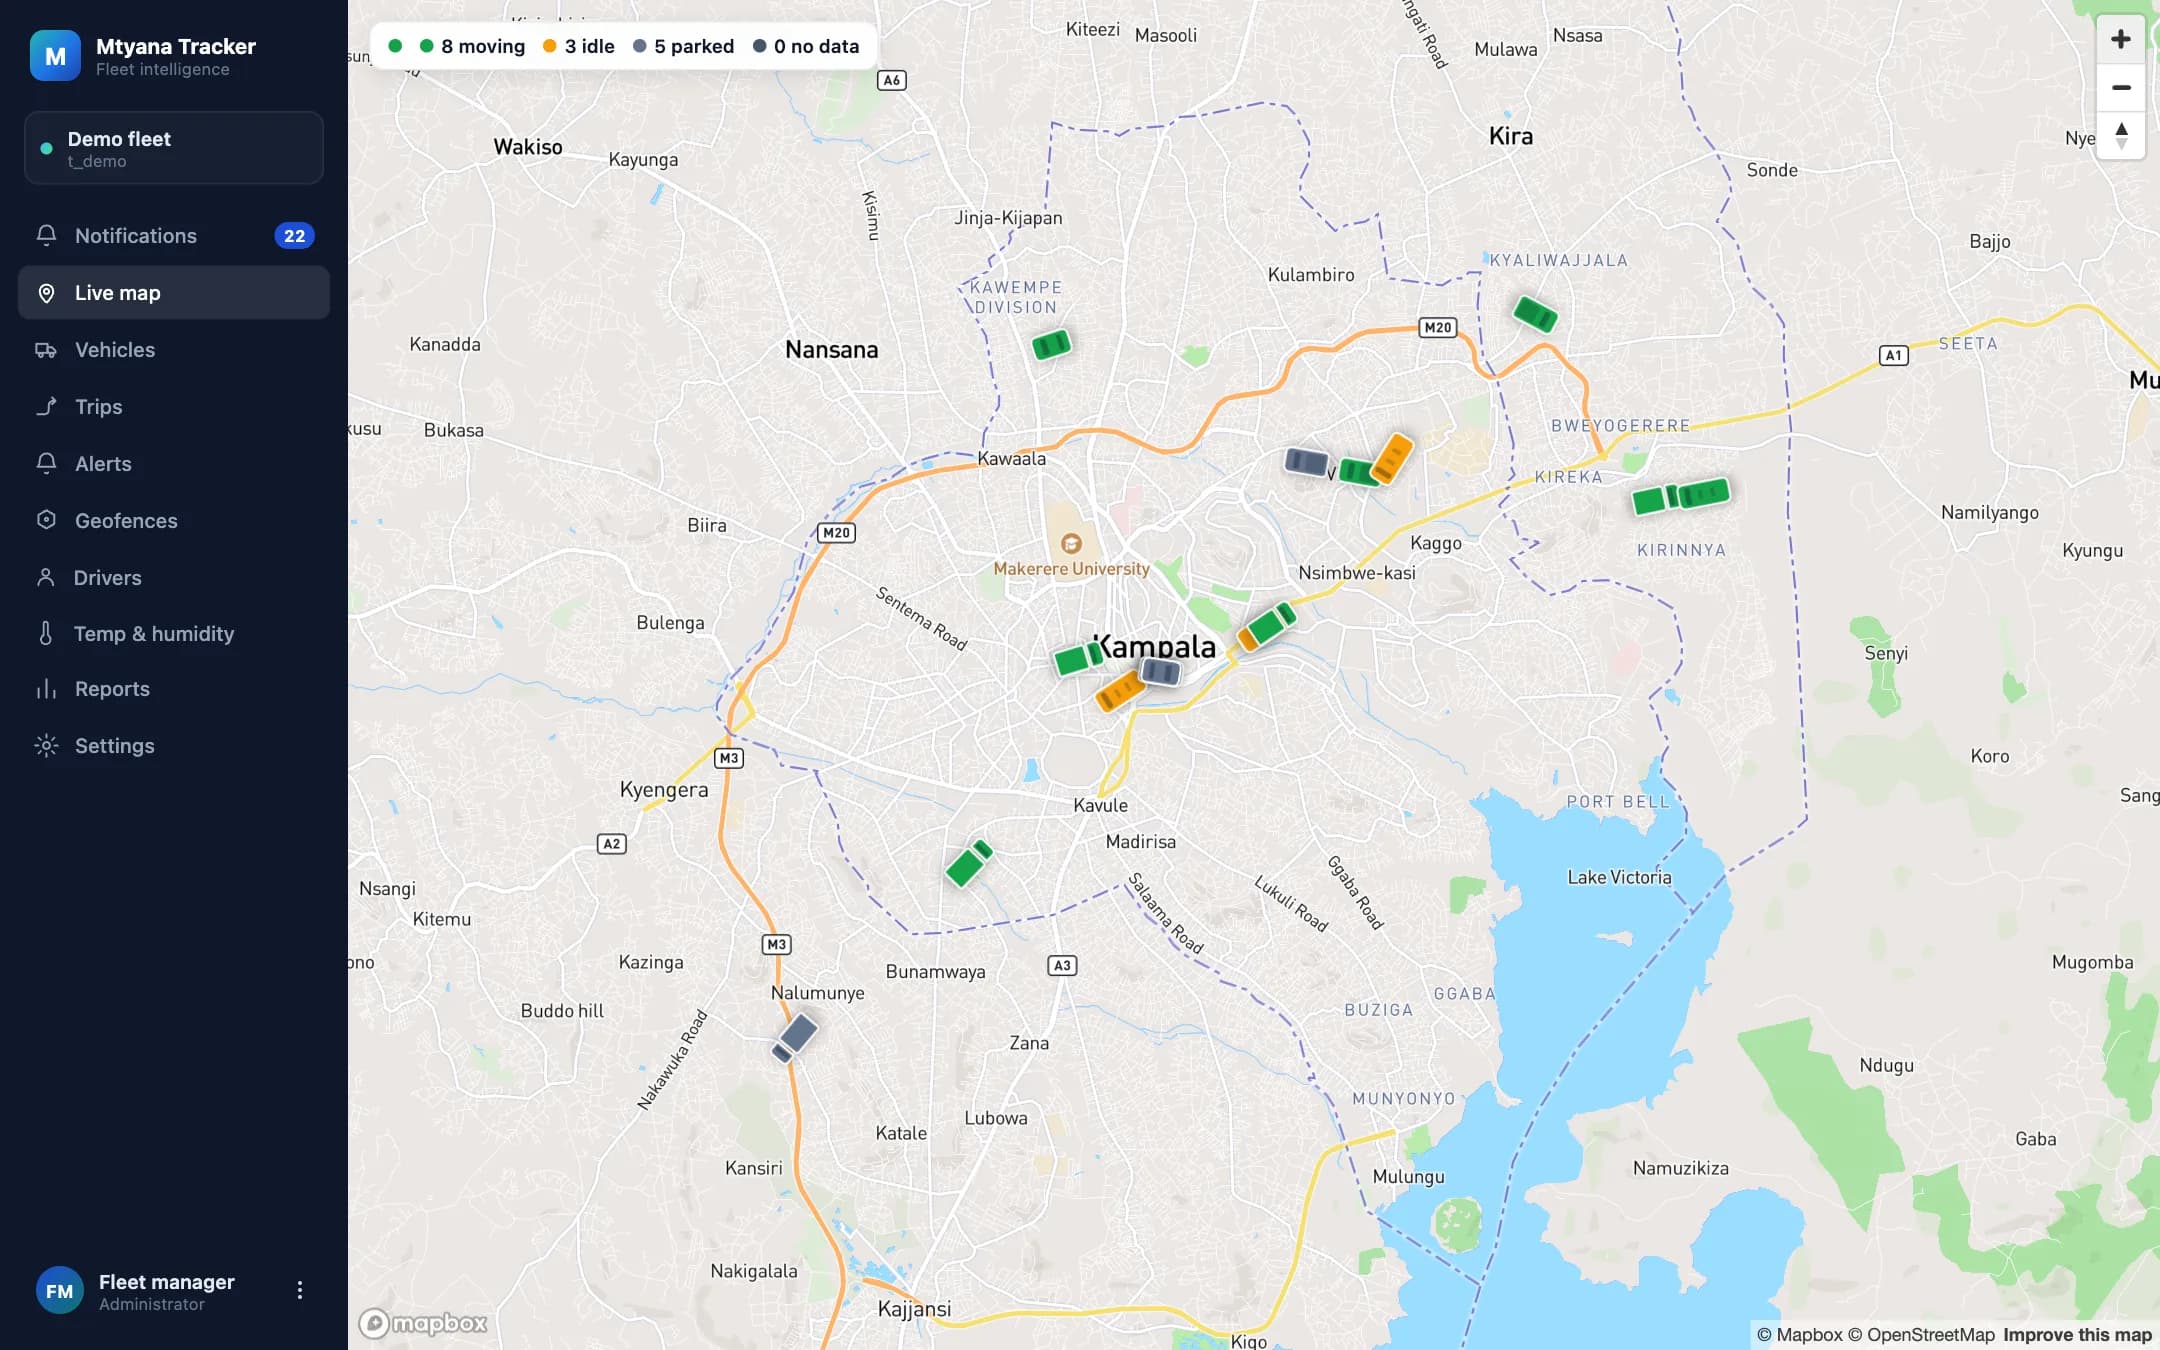This screenshot has height=1350, width=2160.
Task: Click the Live map pin icon
Action: (46, 292)
